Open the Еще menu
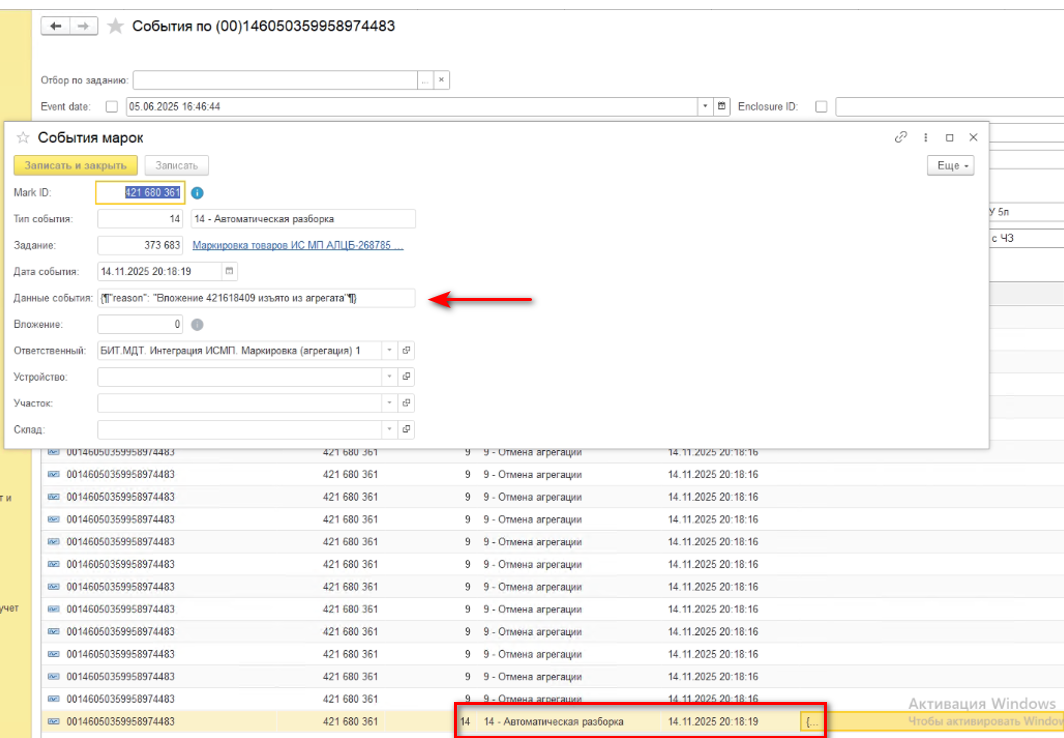The height and width of the screenshot is (738, 1064). click(x=950, y=166)
